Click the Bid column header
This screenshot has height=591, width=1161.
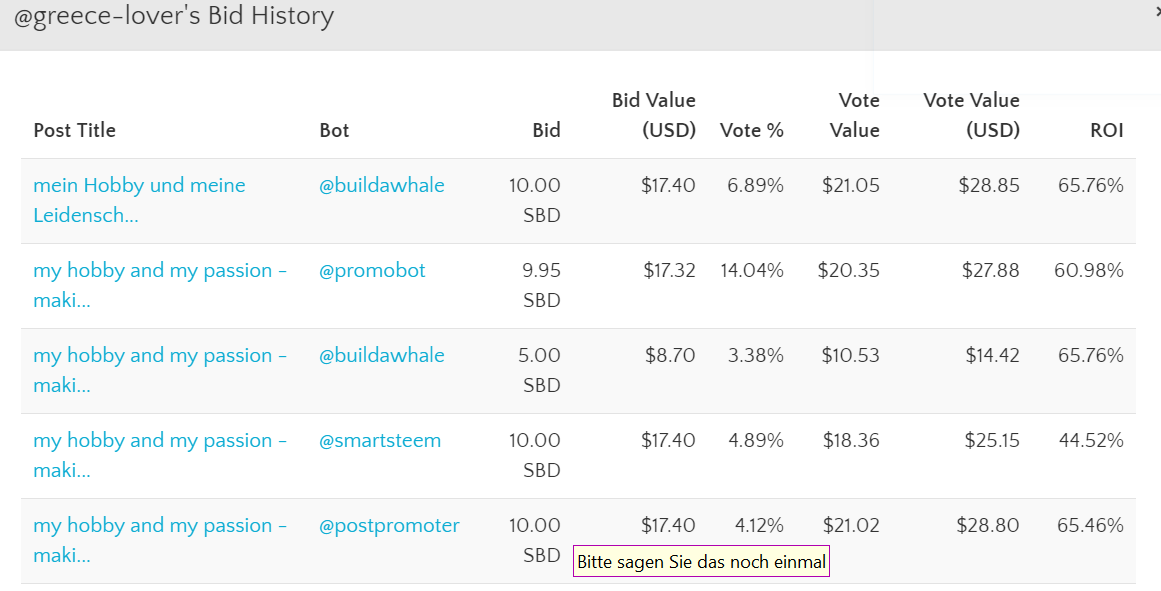coord(546,130)
